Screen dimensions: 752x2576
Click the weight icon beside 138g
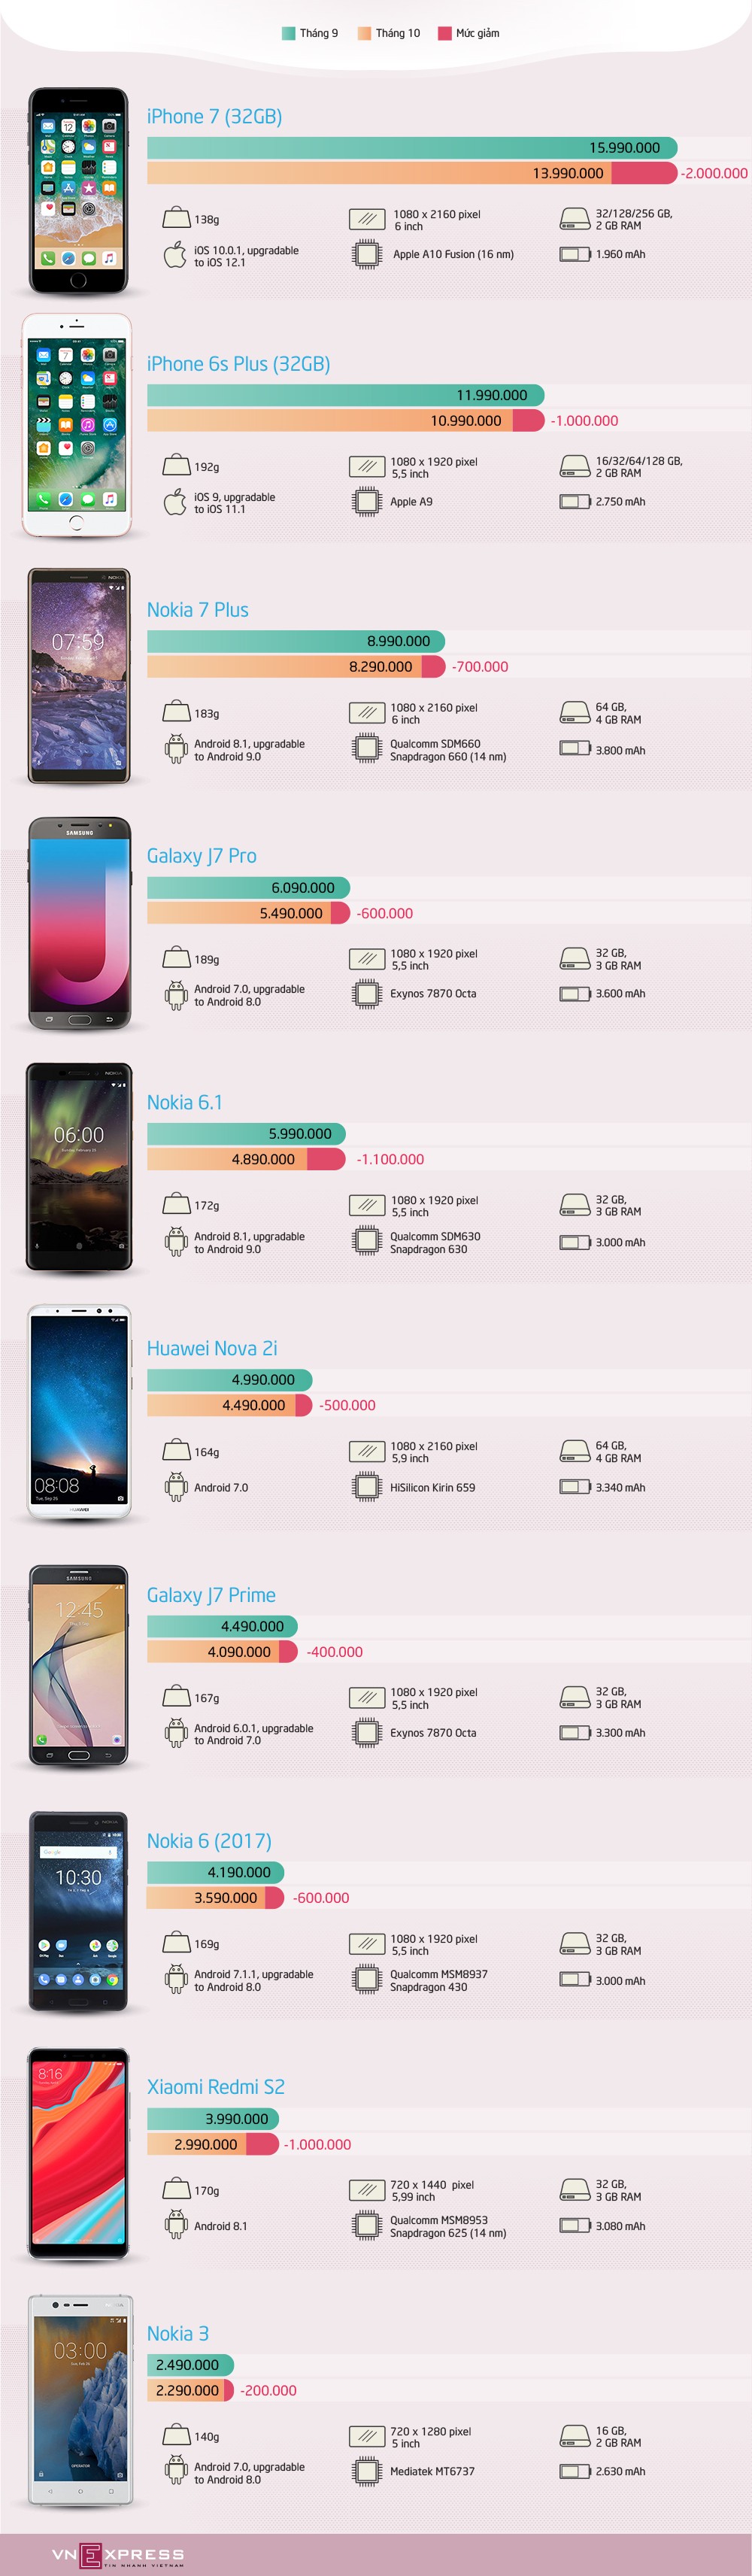pos(176,217)
